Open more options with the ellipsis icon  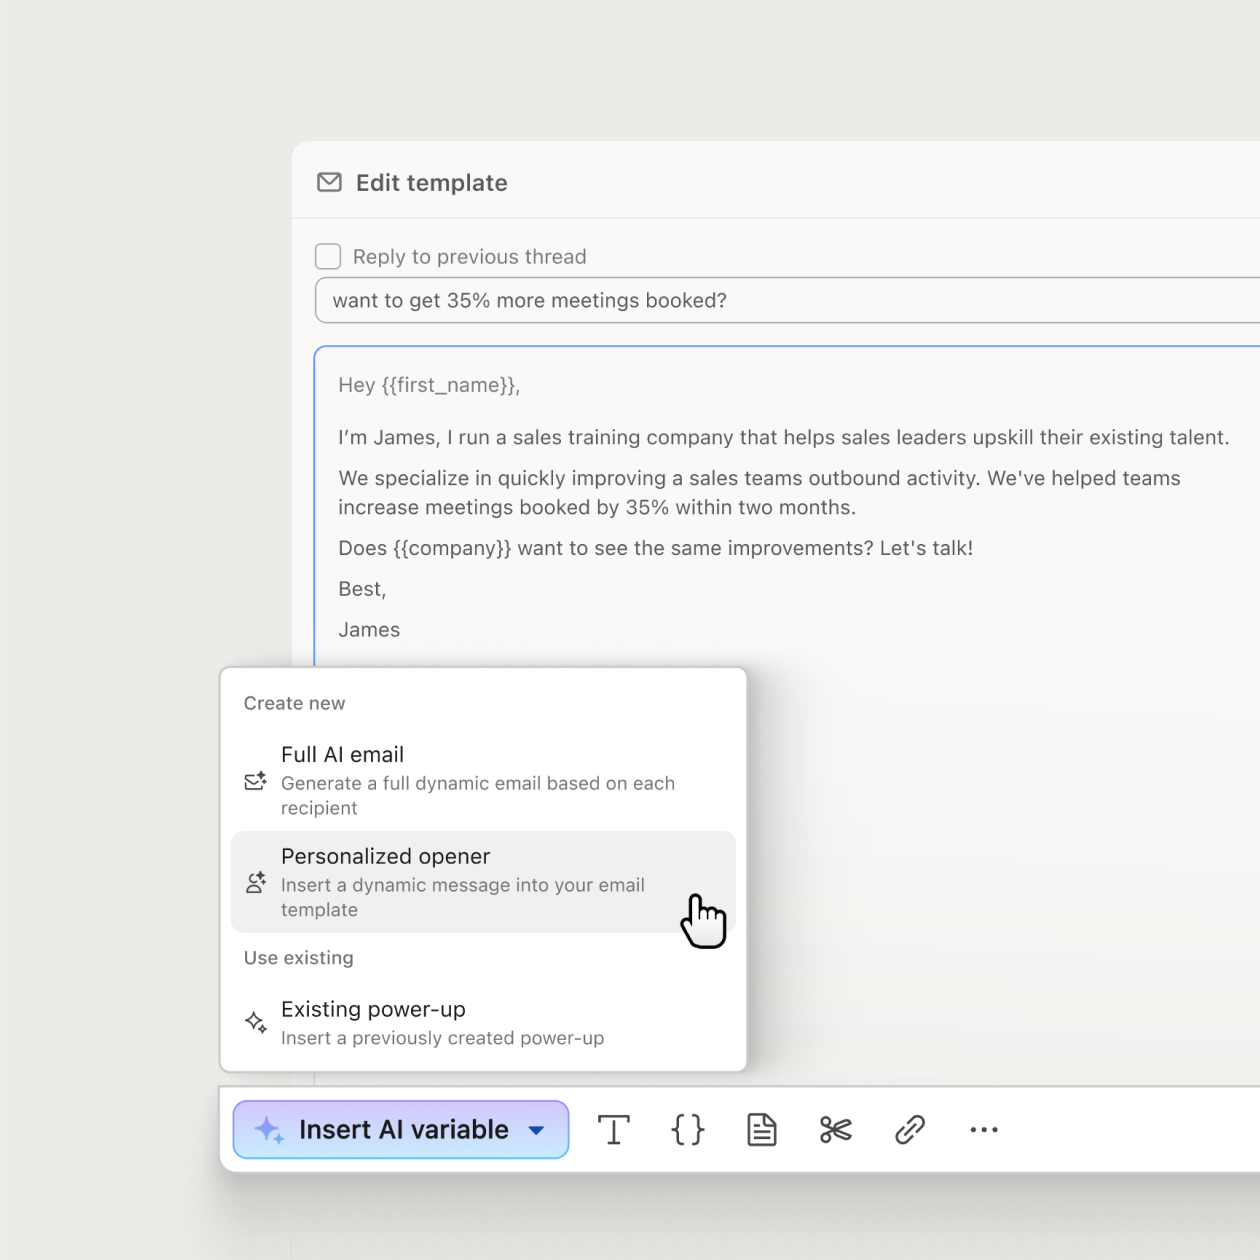pos(983,1129)
